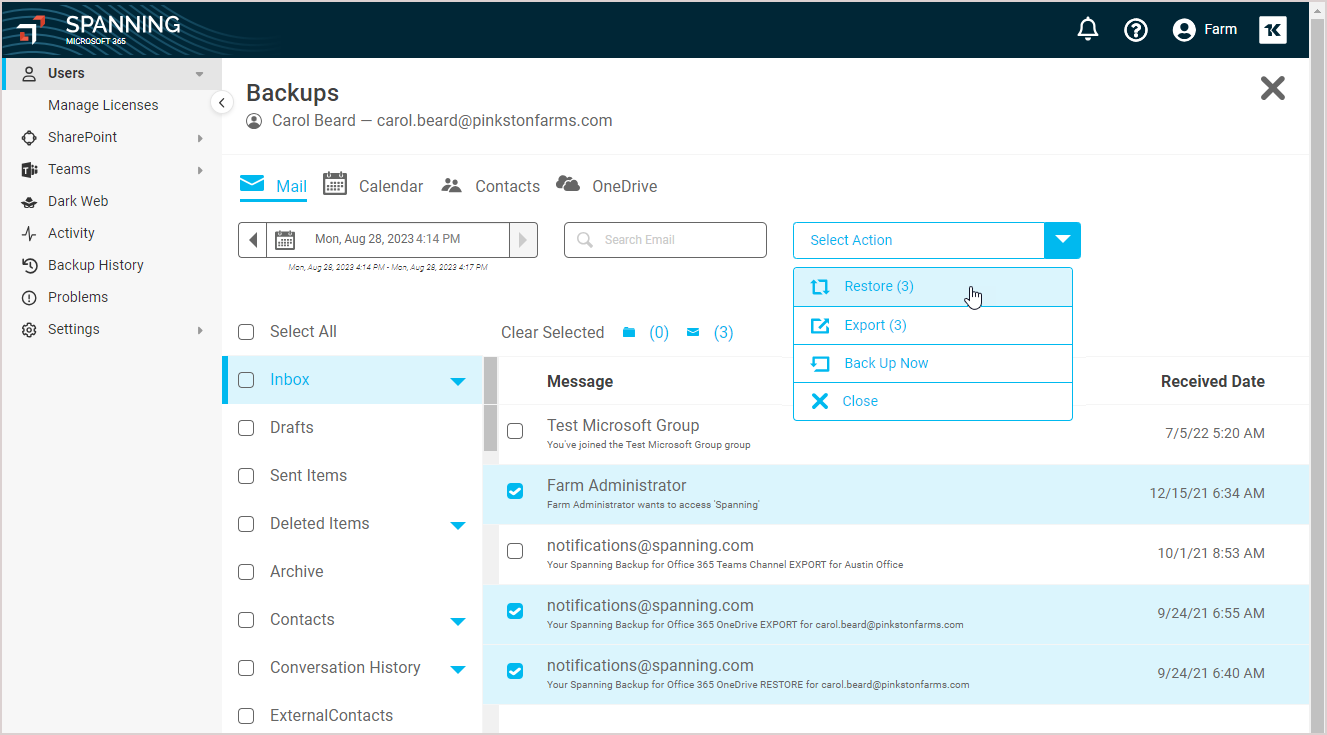The height and width of the screenshot is (735, 1327).
Task: Toggle the Select Action dropdown arrow
Action: (1063, 240)
